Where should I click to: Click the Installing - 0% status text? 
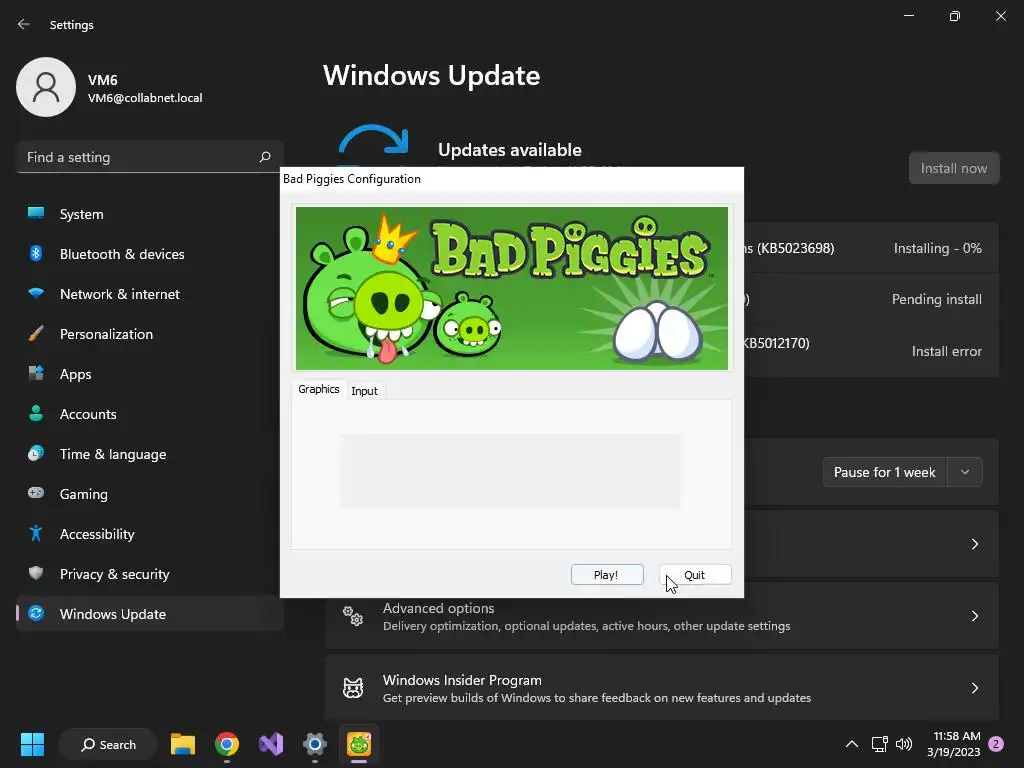[937, 248]
